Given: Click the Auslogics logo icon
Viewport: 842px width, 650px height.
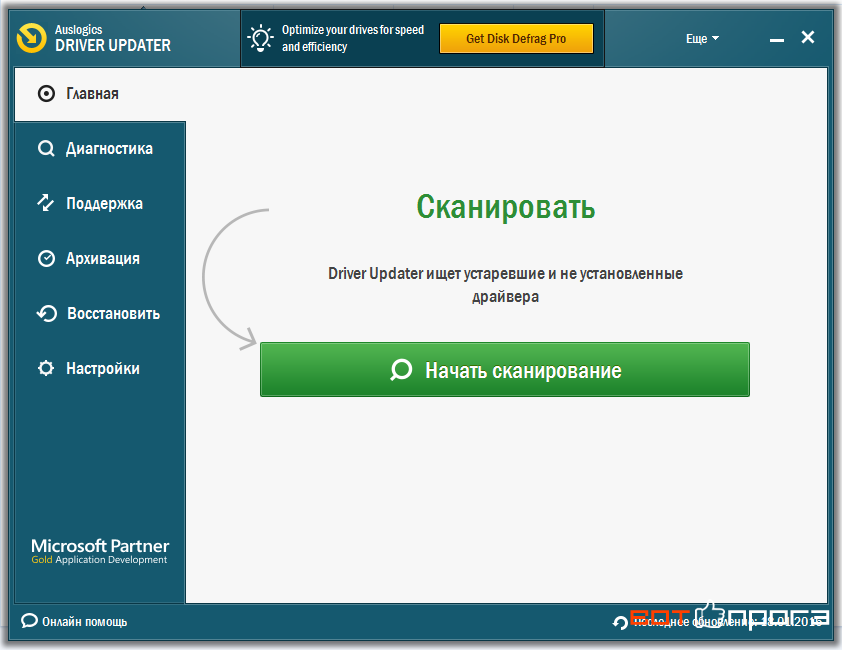Looking at the screenshot, I should point(32,38).
